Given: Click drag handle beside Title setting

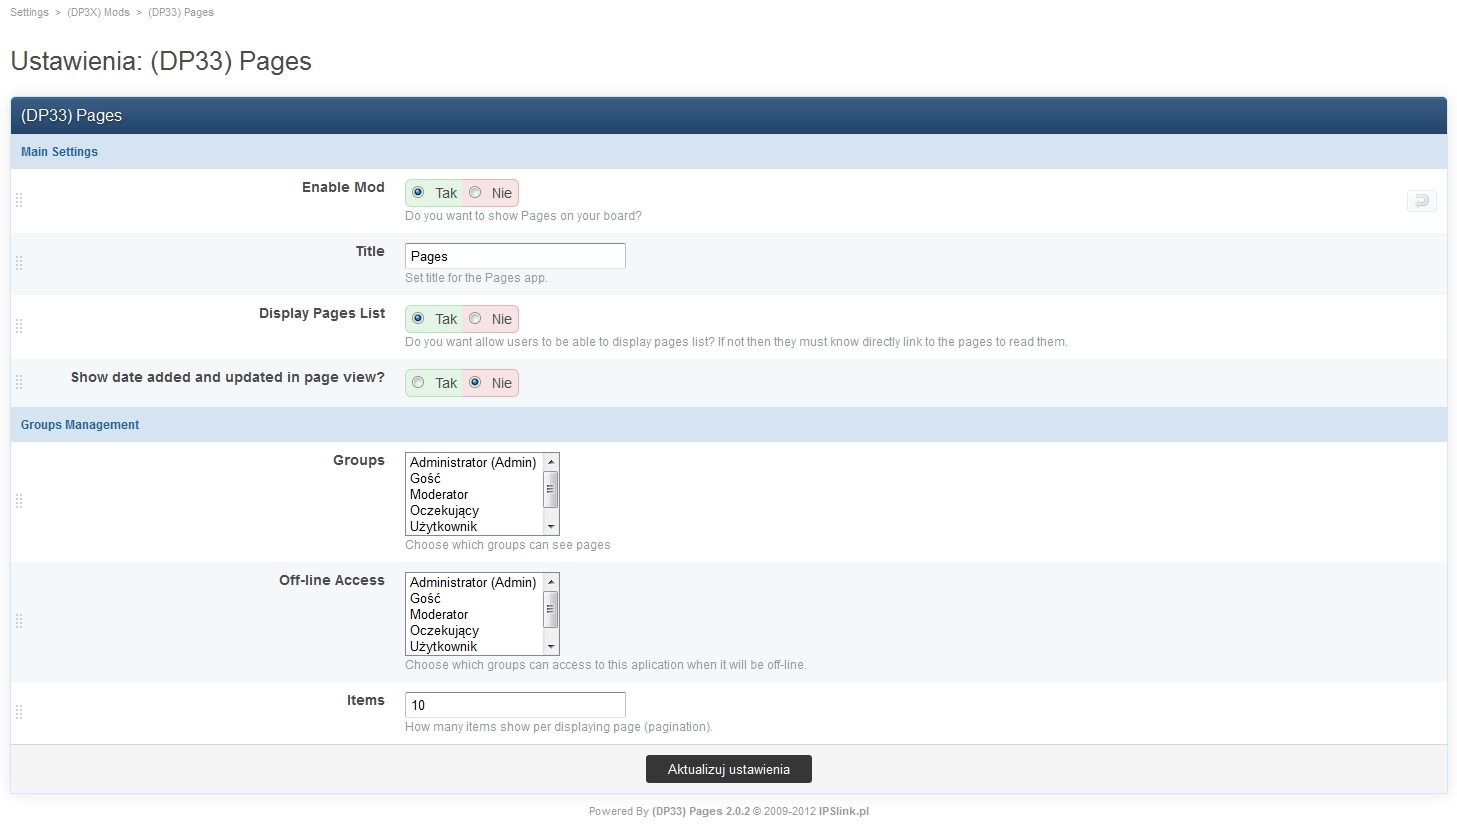Looking at the screenshot, I should (19, 263).
